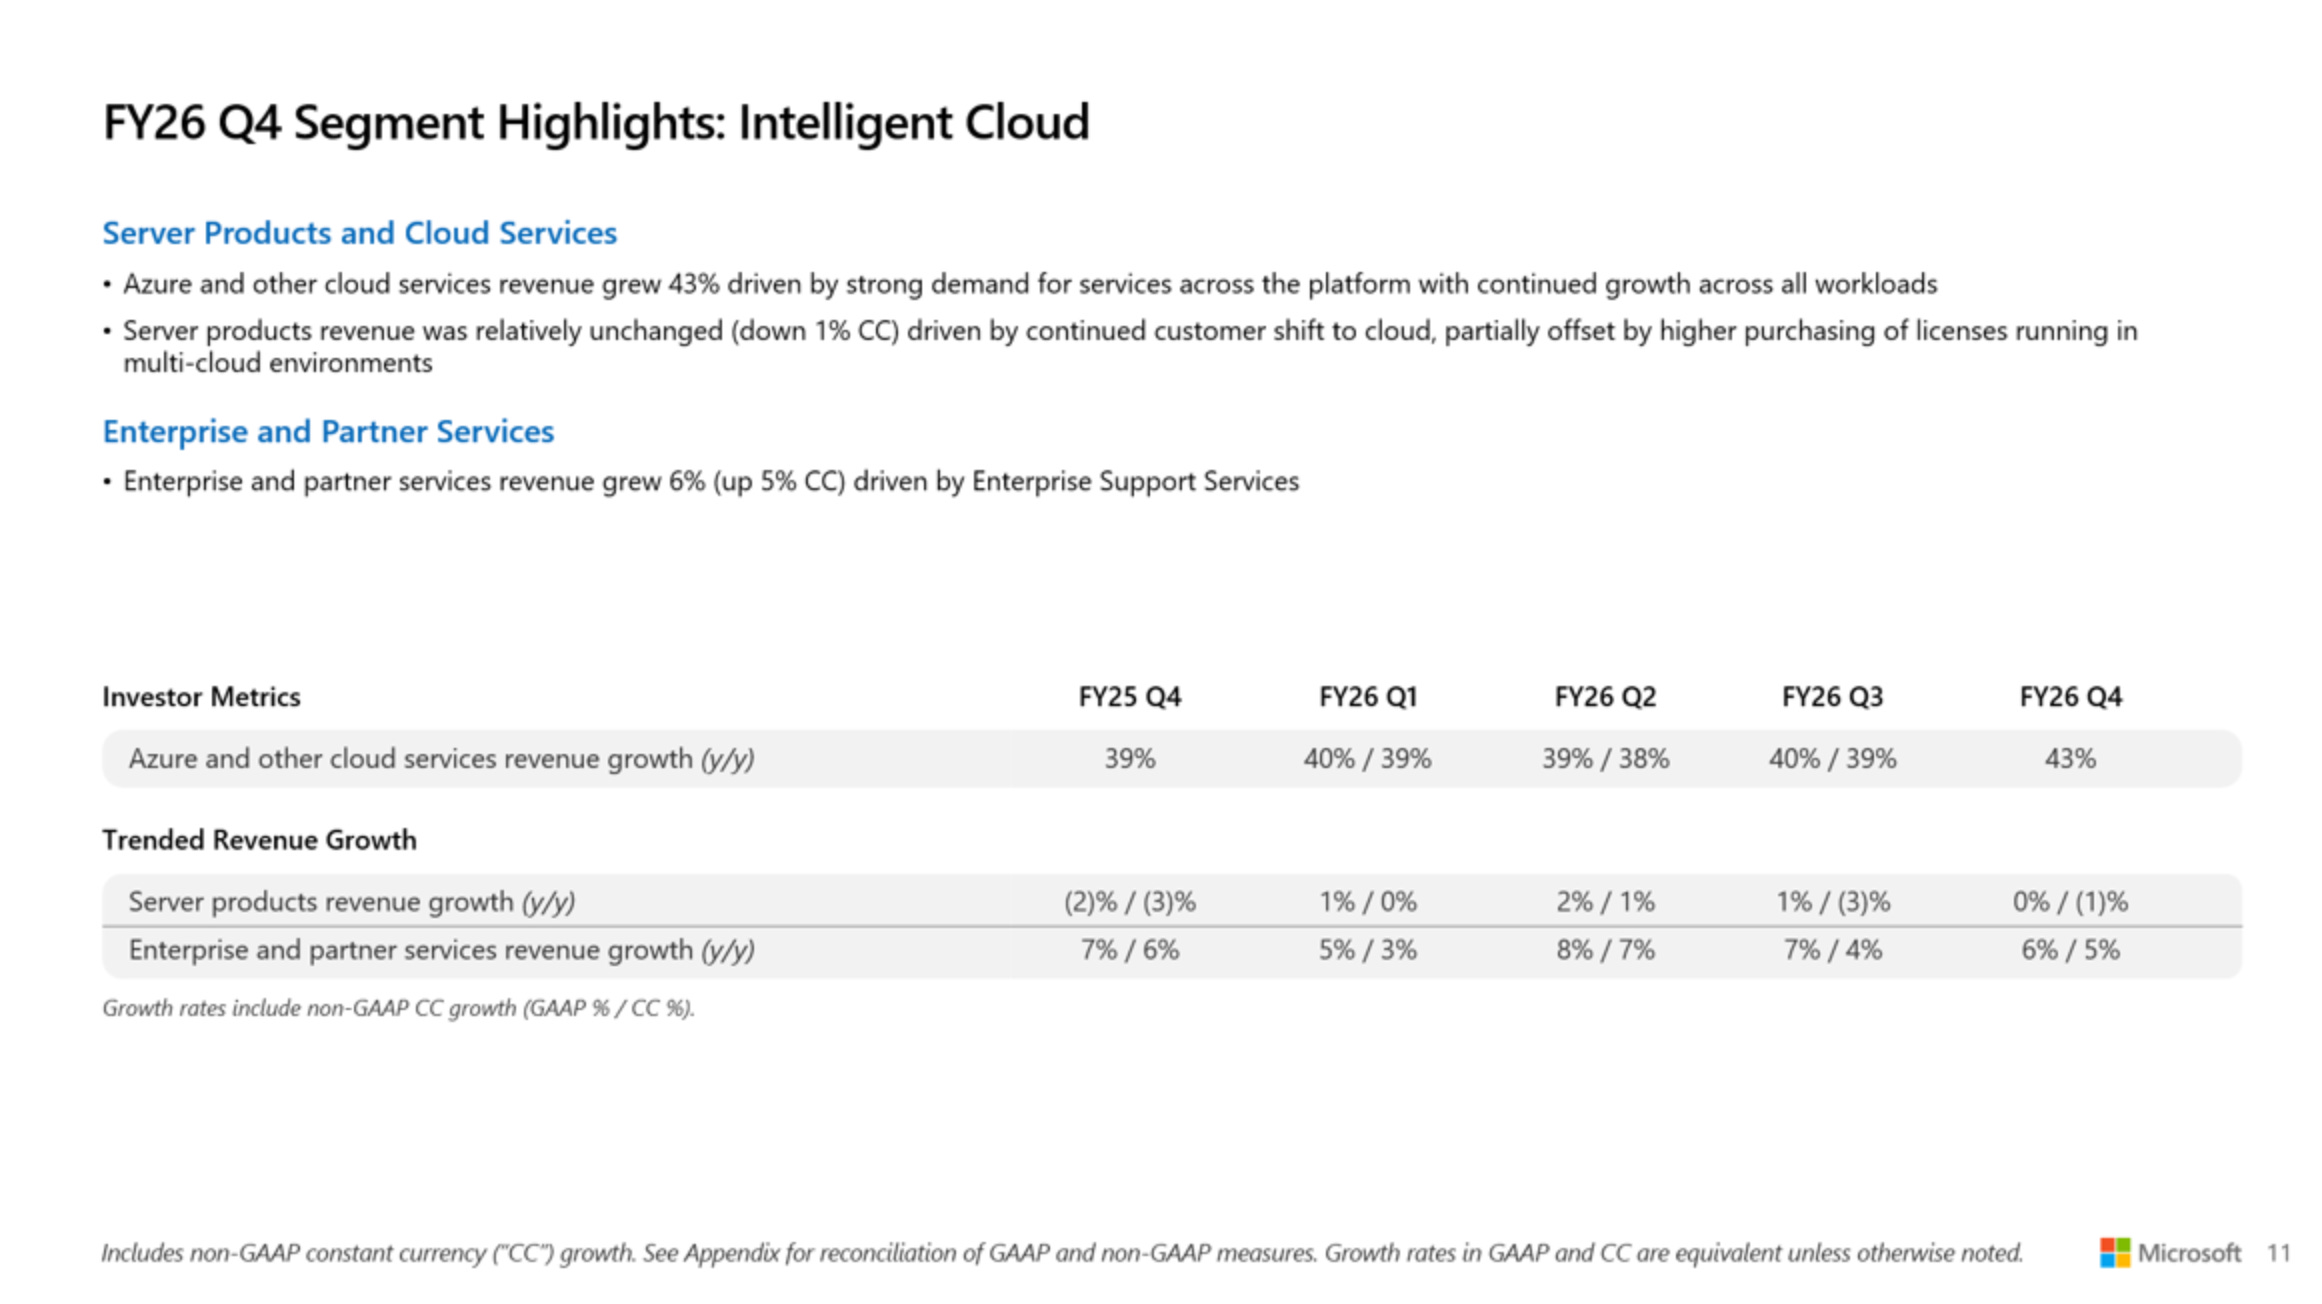Click the 0% / (1)% server products cell
The image size is (2322, 1304).
(x=2070, y=902)
